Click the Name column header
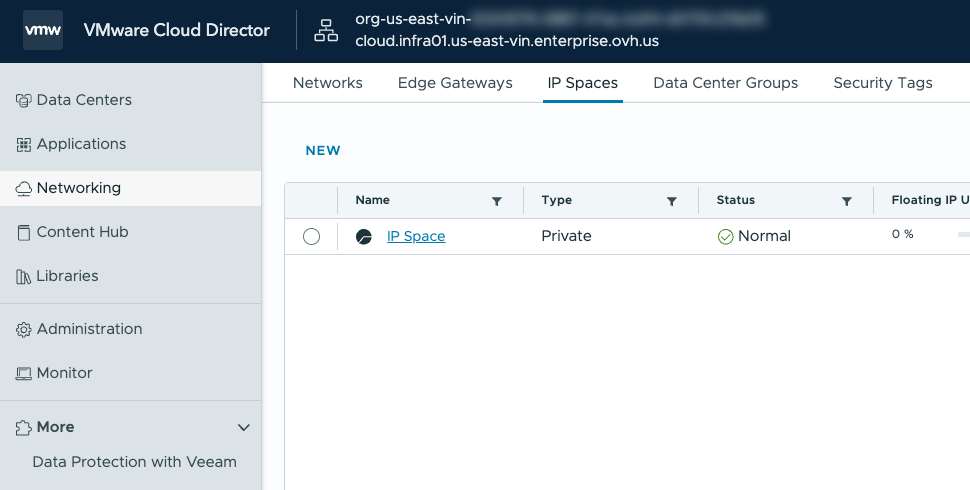 coord(372,200)
